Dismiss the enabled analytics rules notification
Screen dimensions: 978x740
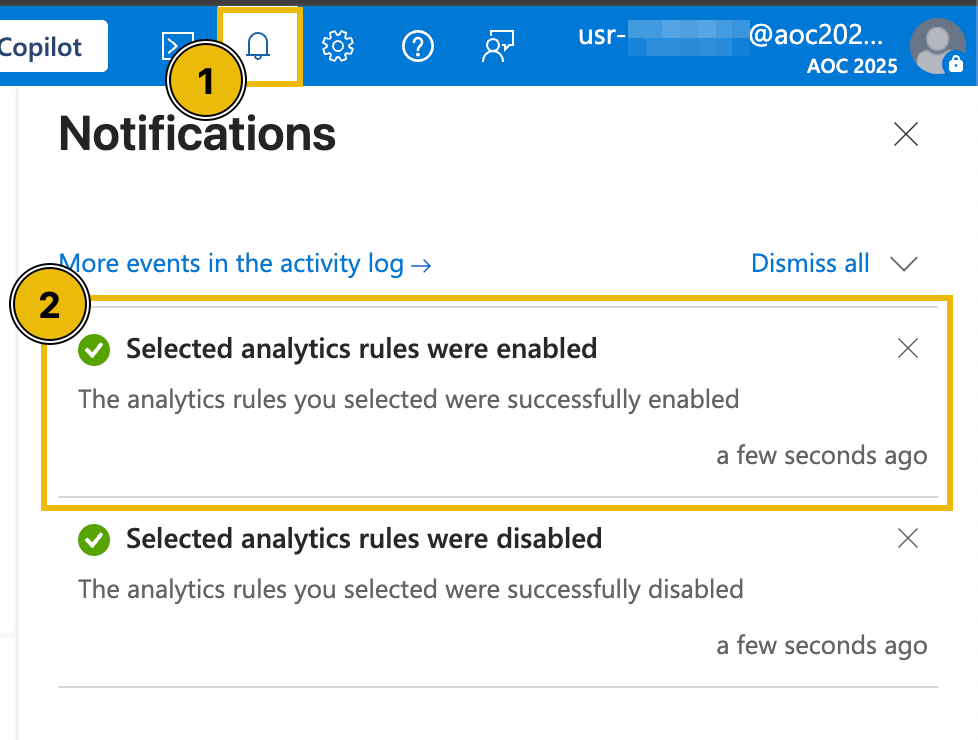[x=907, y=348]
